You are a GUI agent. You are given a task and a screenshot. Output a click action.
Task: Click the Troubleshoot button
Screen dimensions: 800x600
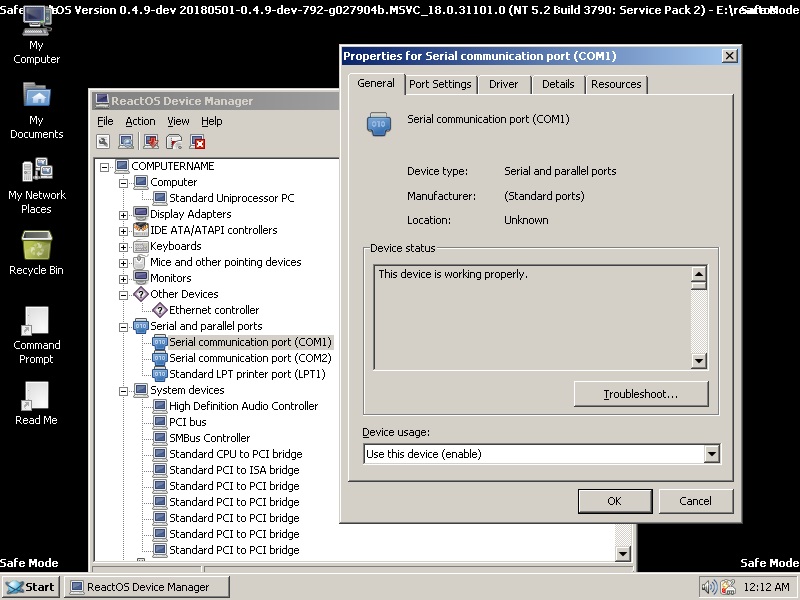[x=641, y=394]
